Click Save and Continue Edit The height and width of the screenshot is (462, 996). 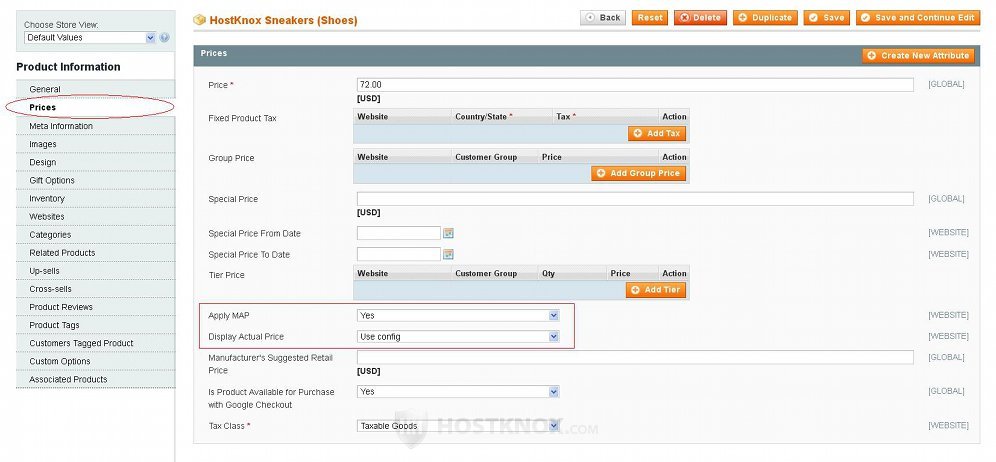(x=918, y=18)
